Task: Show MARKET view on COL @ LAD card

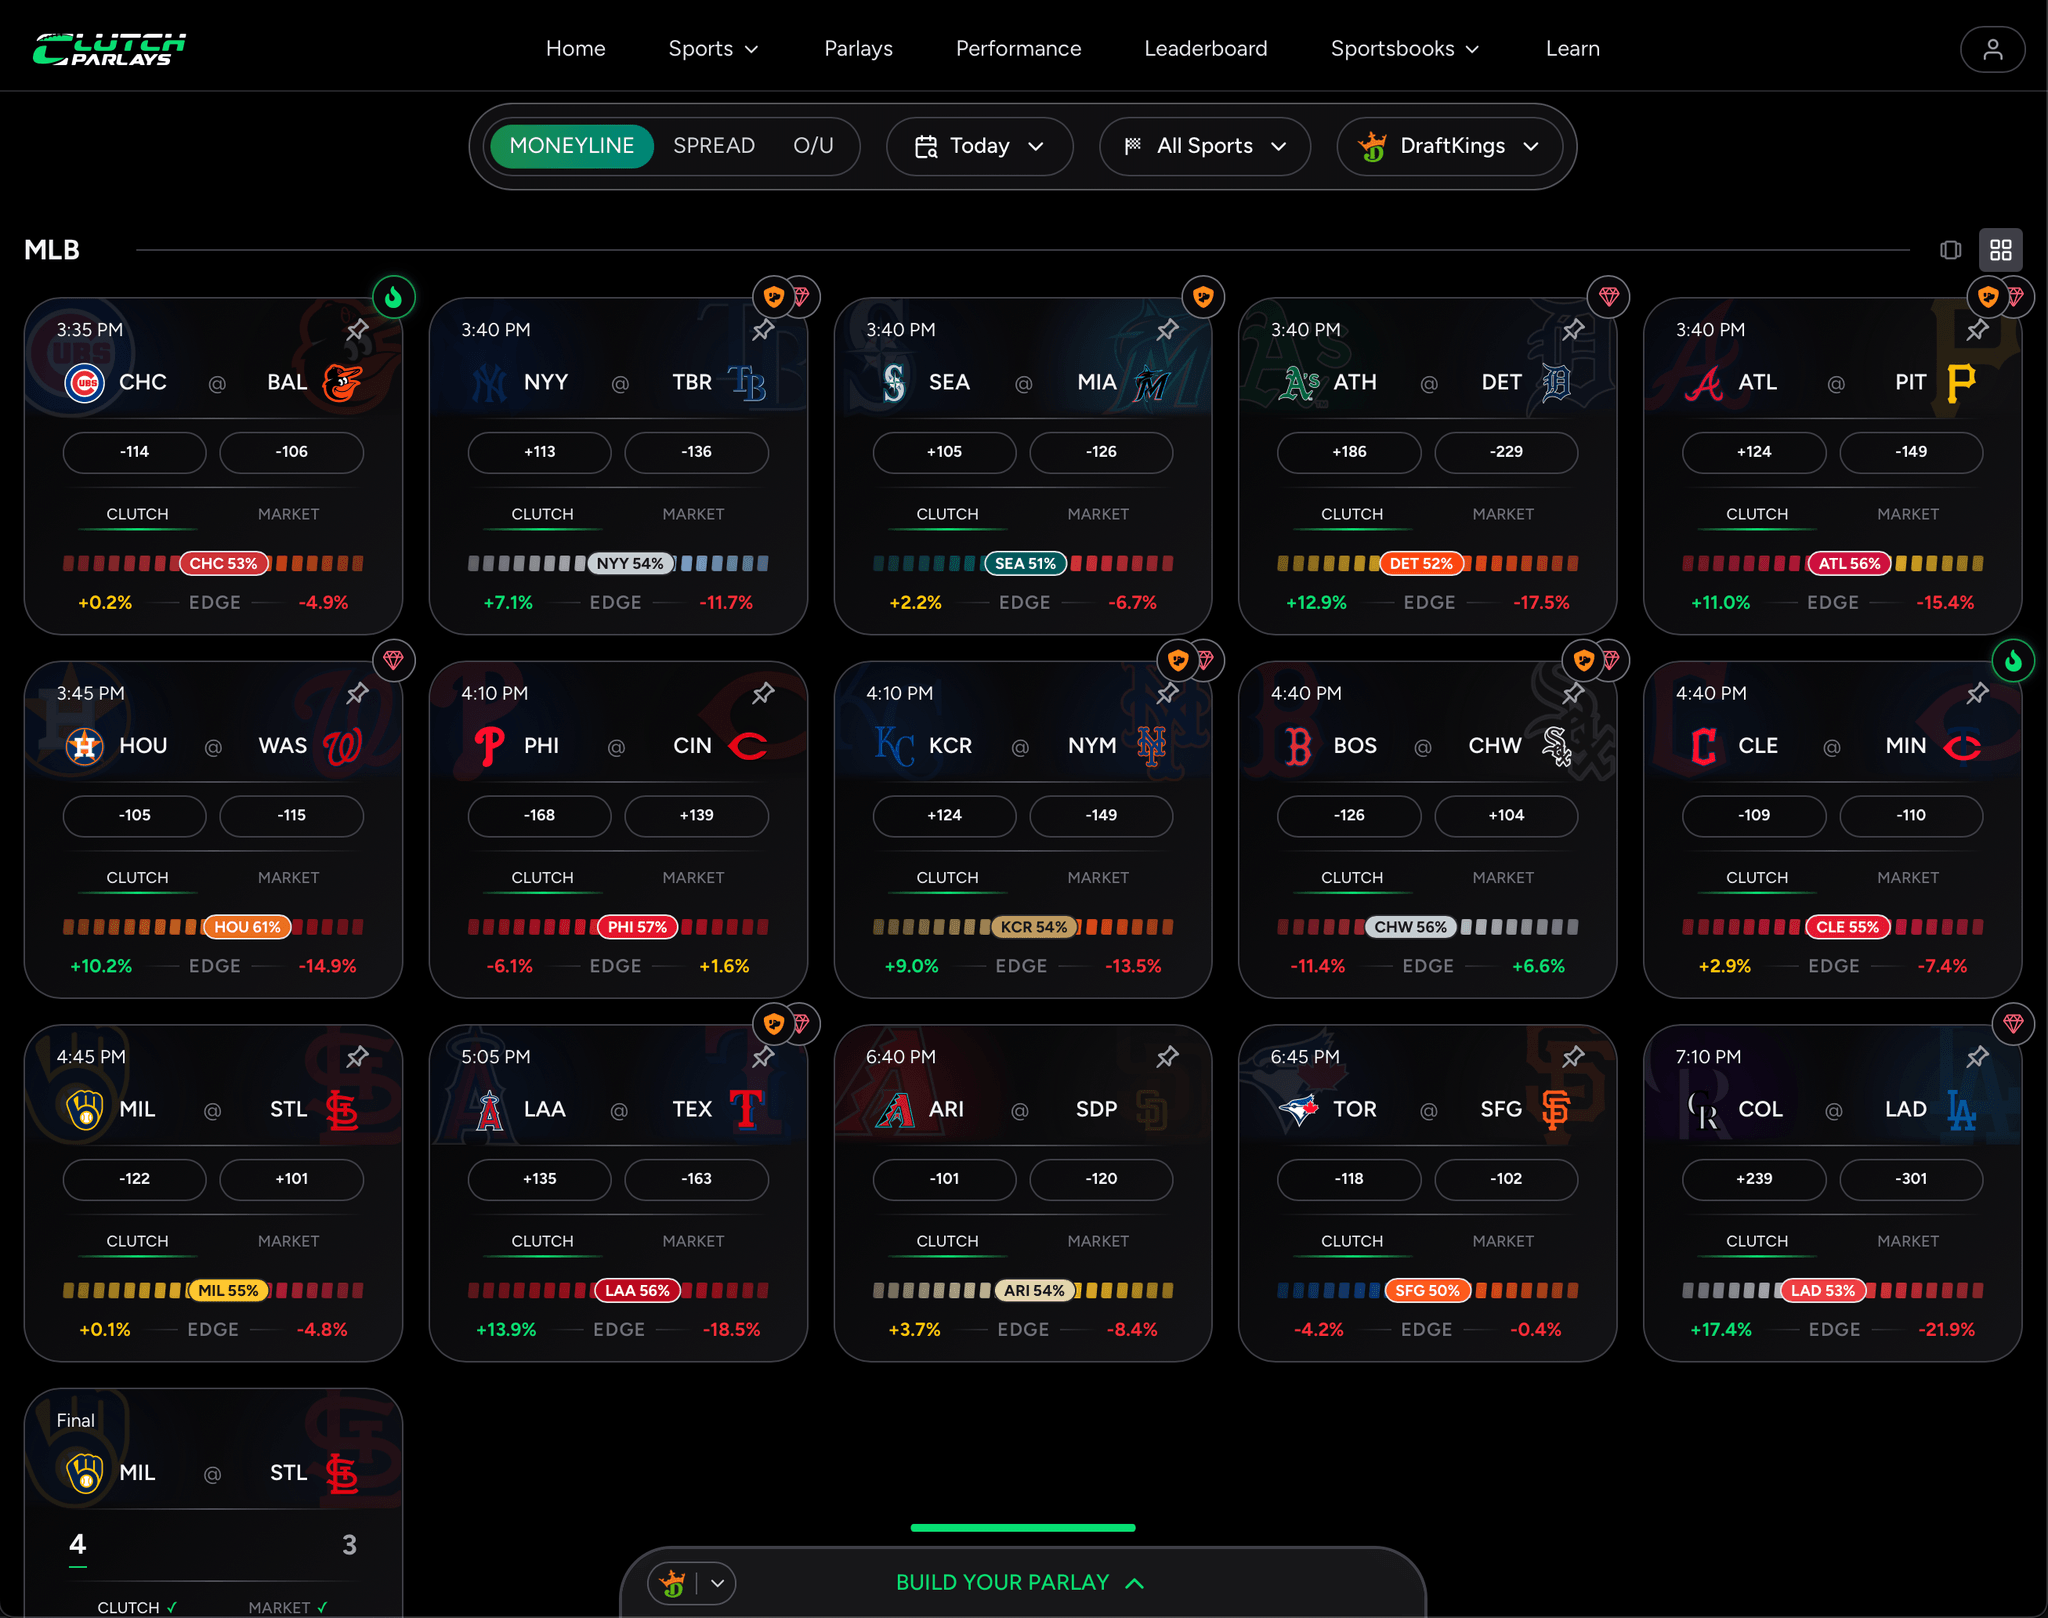Action: click(1907, 1241)
